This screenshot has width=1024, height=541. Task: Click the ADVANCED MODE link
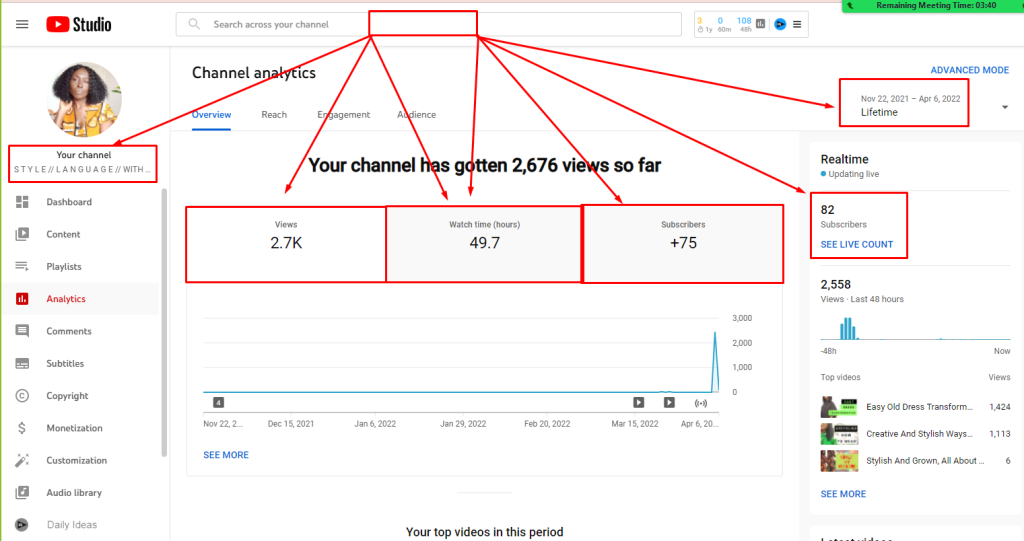click(x=969, y=70)
